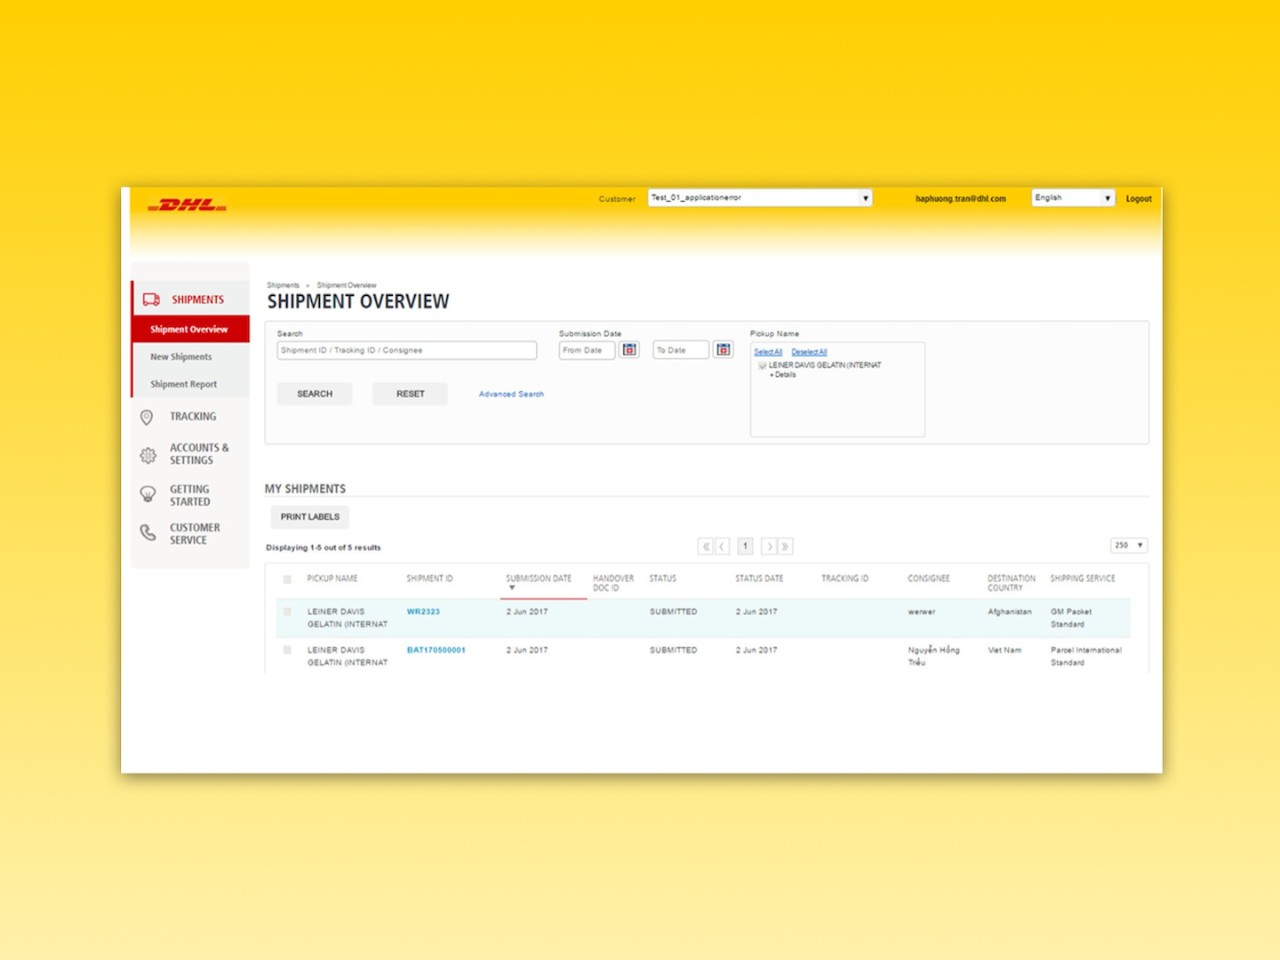Sort by the Submission Date column

pyautogui.click(x=539, y=581)
